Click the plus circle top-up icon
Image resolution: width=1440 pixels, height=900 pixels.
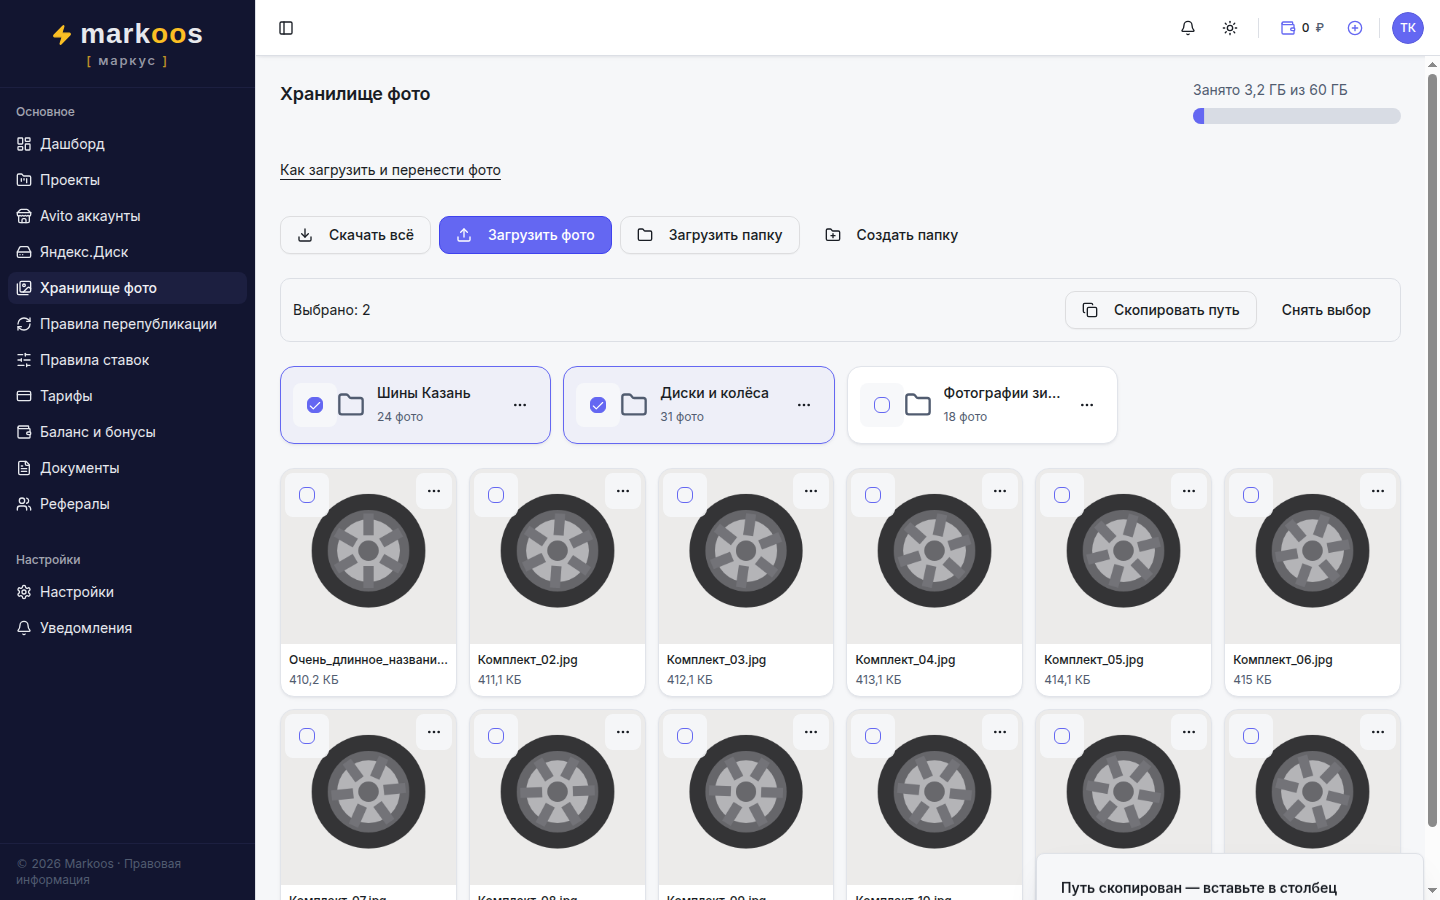click(x=1355, y=28)
